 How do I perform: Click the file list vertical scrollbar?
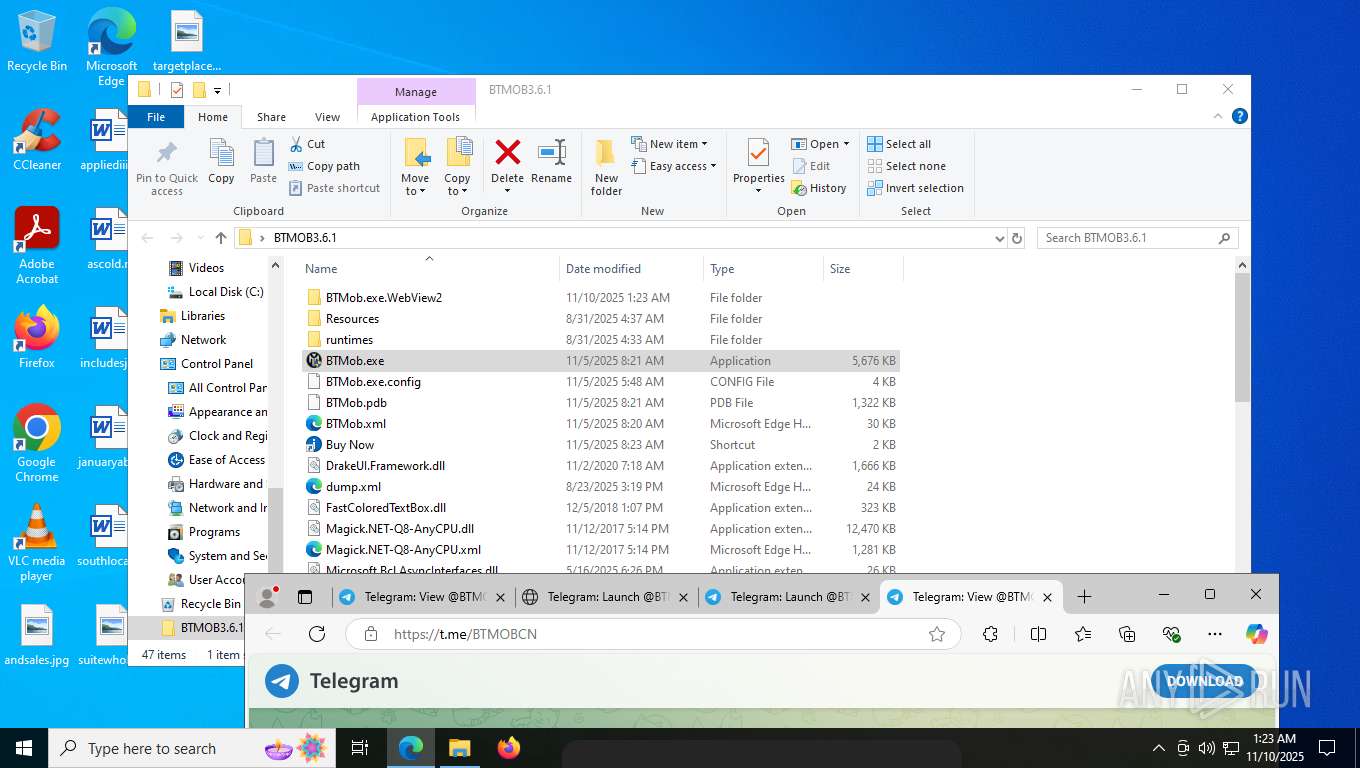[1242, 338]
